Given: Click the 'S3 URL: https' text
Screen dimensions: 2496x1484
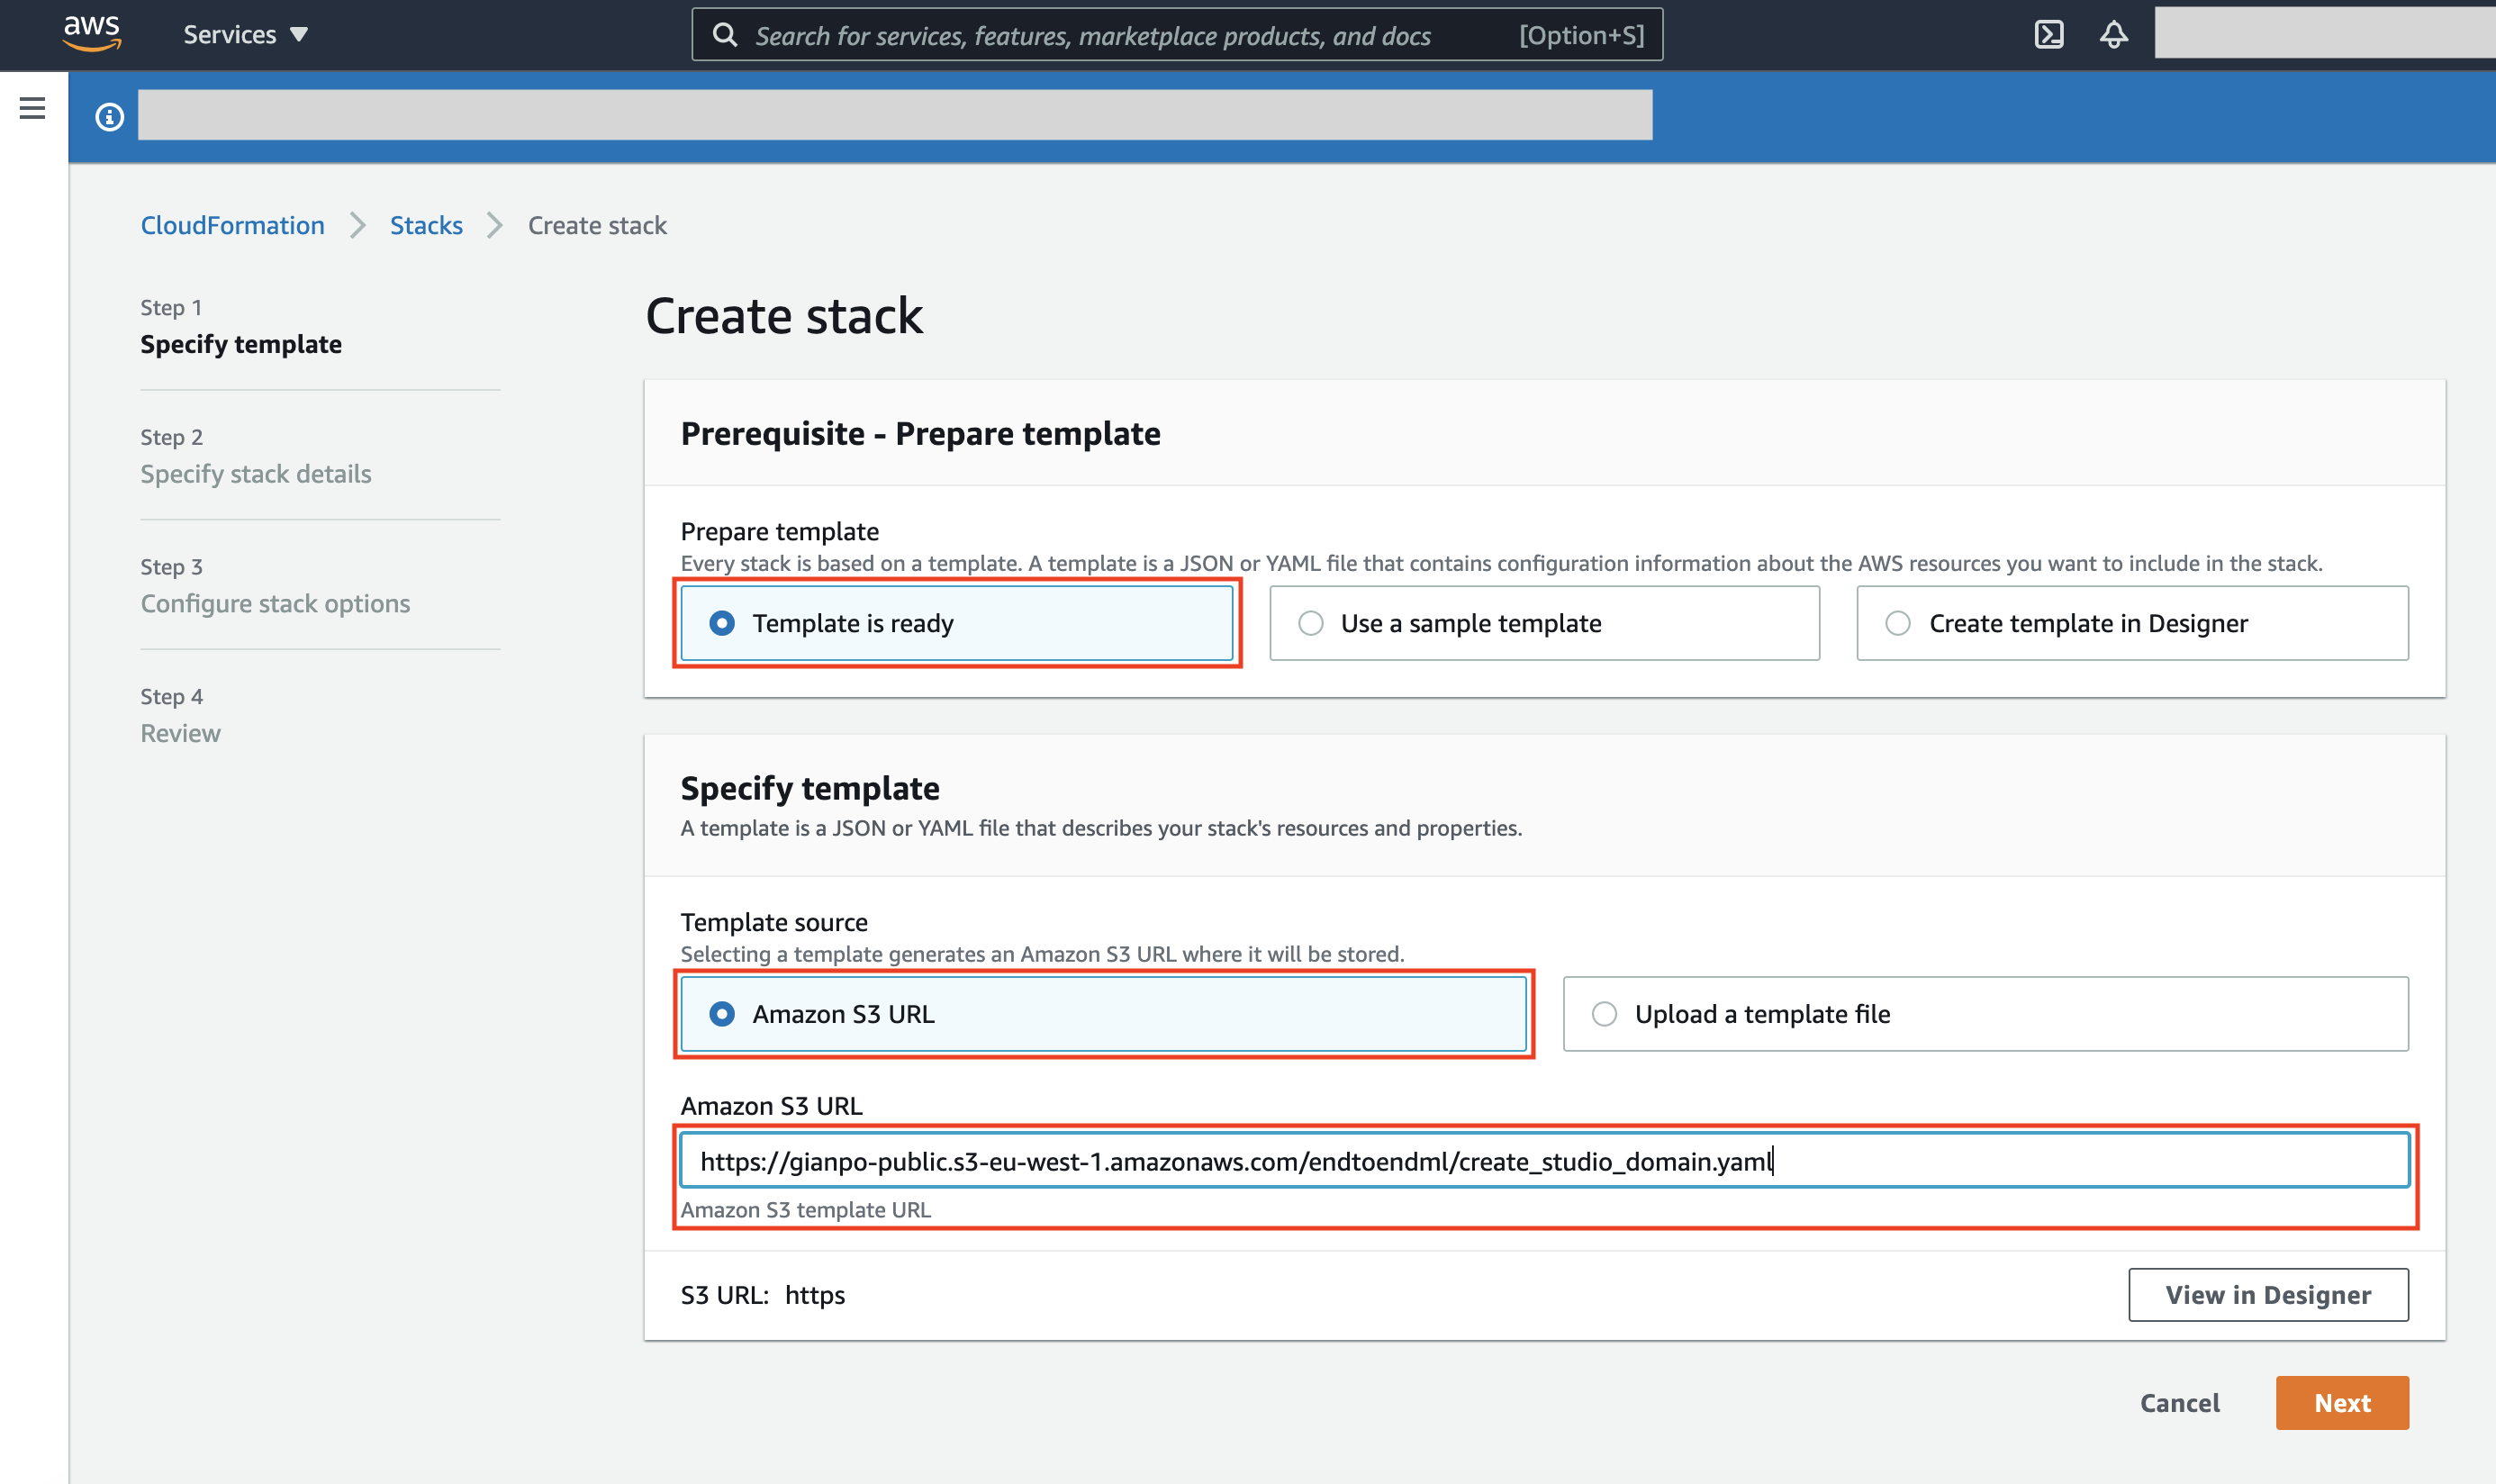Looking at the screenshot, I should pyautogui.click(x=762, y=1295).
